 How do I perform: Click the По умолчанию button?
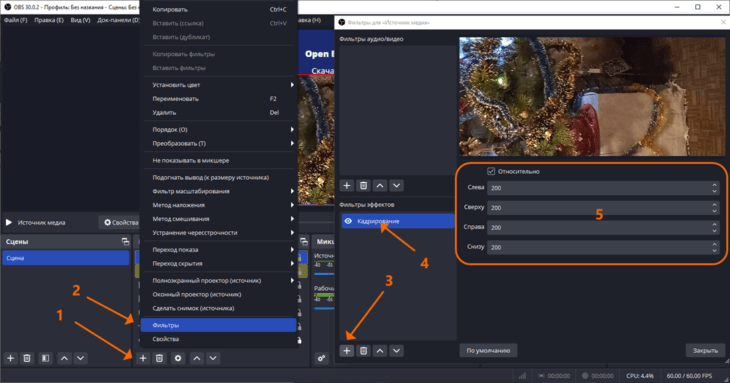[488, 350]
